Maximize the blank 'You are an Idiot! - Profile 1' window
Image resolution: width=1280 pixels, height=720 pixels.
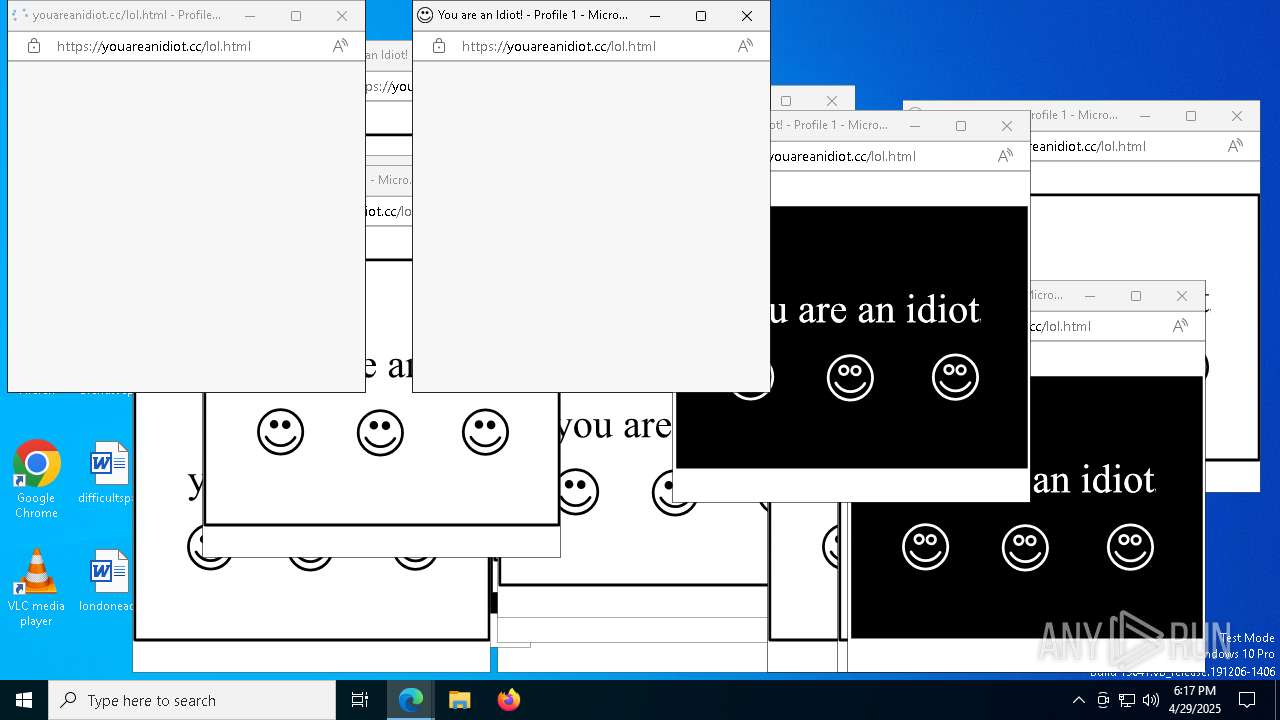(x=701, y=16)
